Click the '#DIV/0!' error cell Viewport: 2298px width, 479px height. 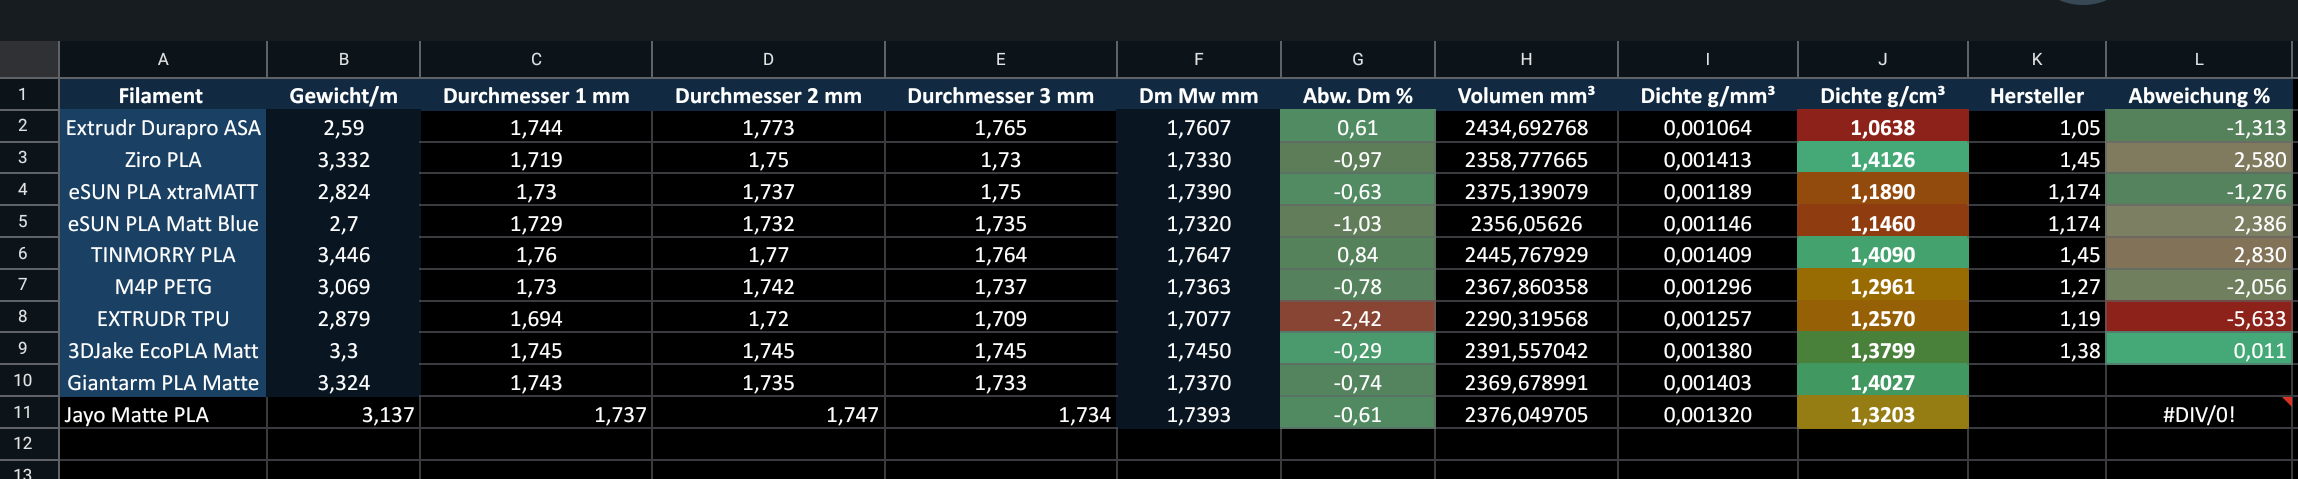(2198, 414)
